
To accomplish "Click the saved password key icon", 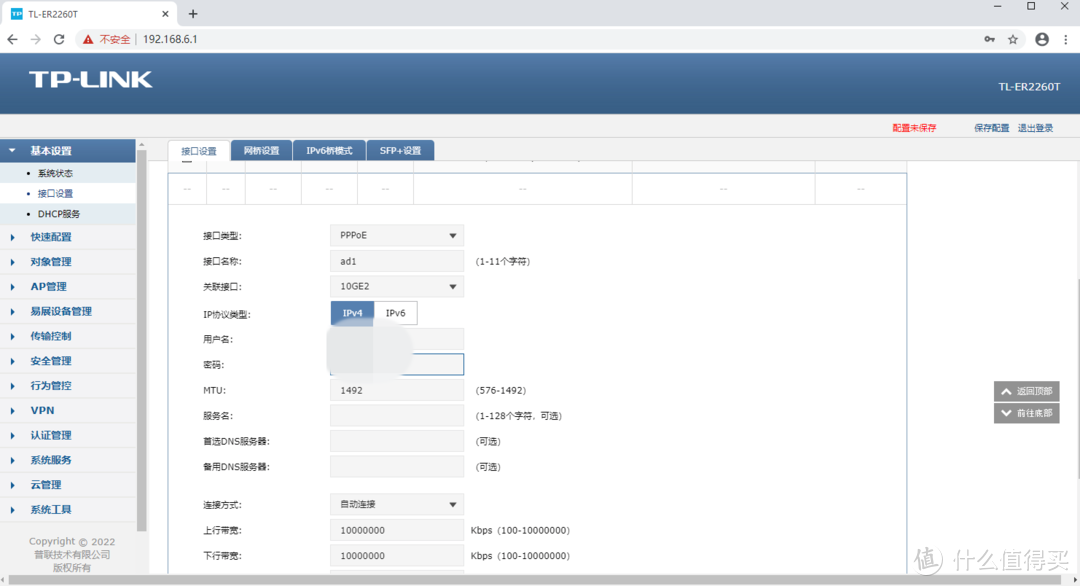I will [989, 39].
